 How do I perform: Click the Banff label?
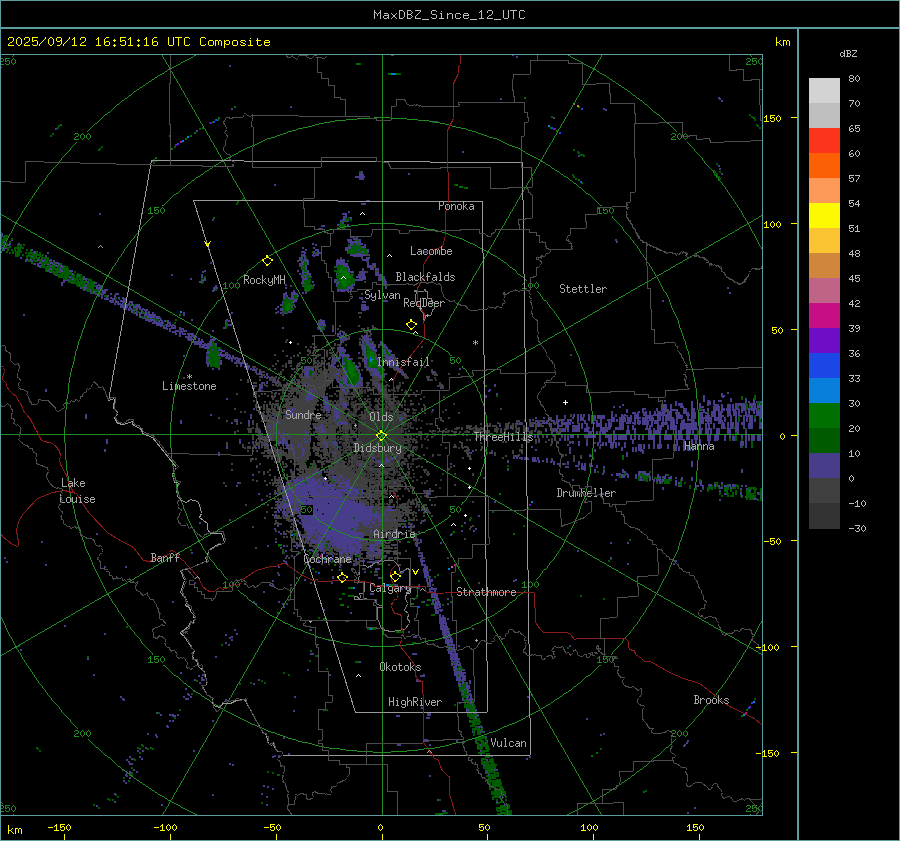click(165, 558)
